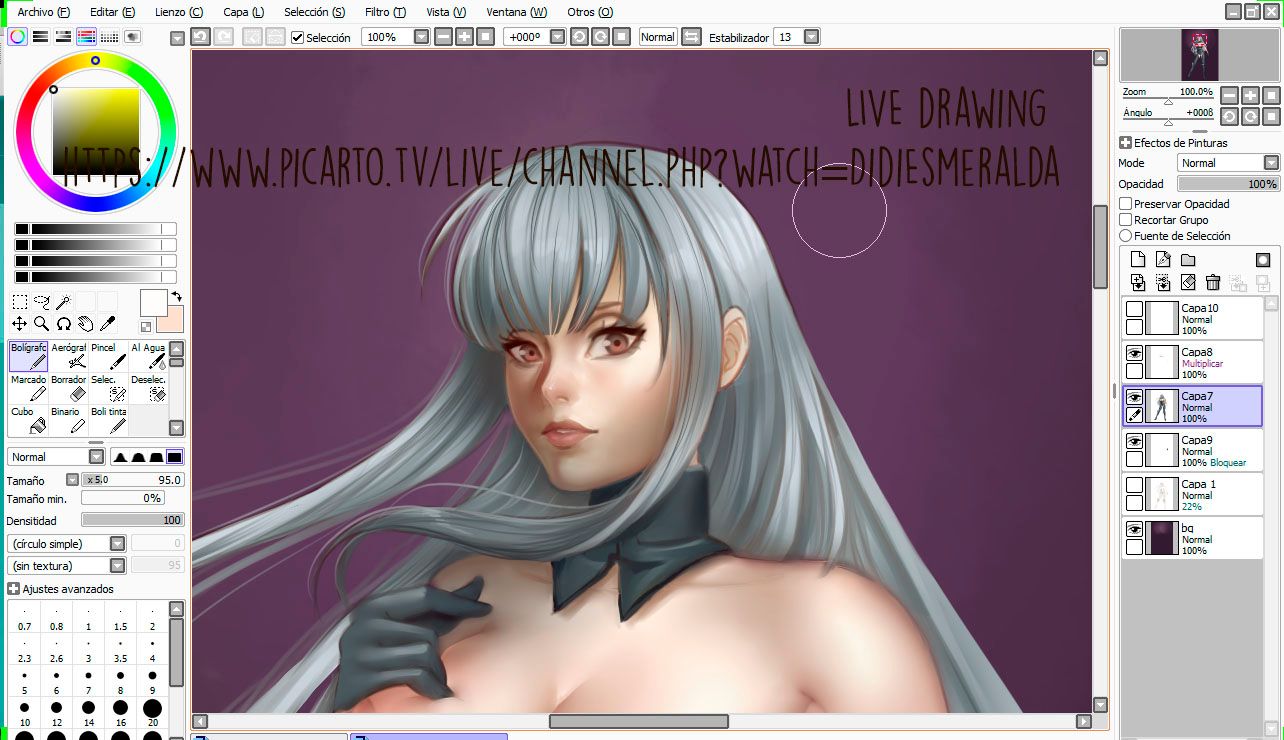Select the Pincel brush tool
The image size is (1284, 740).
tap(108, 355)
